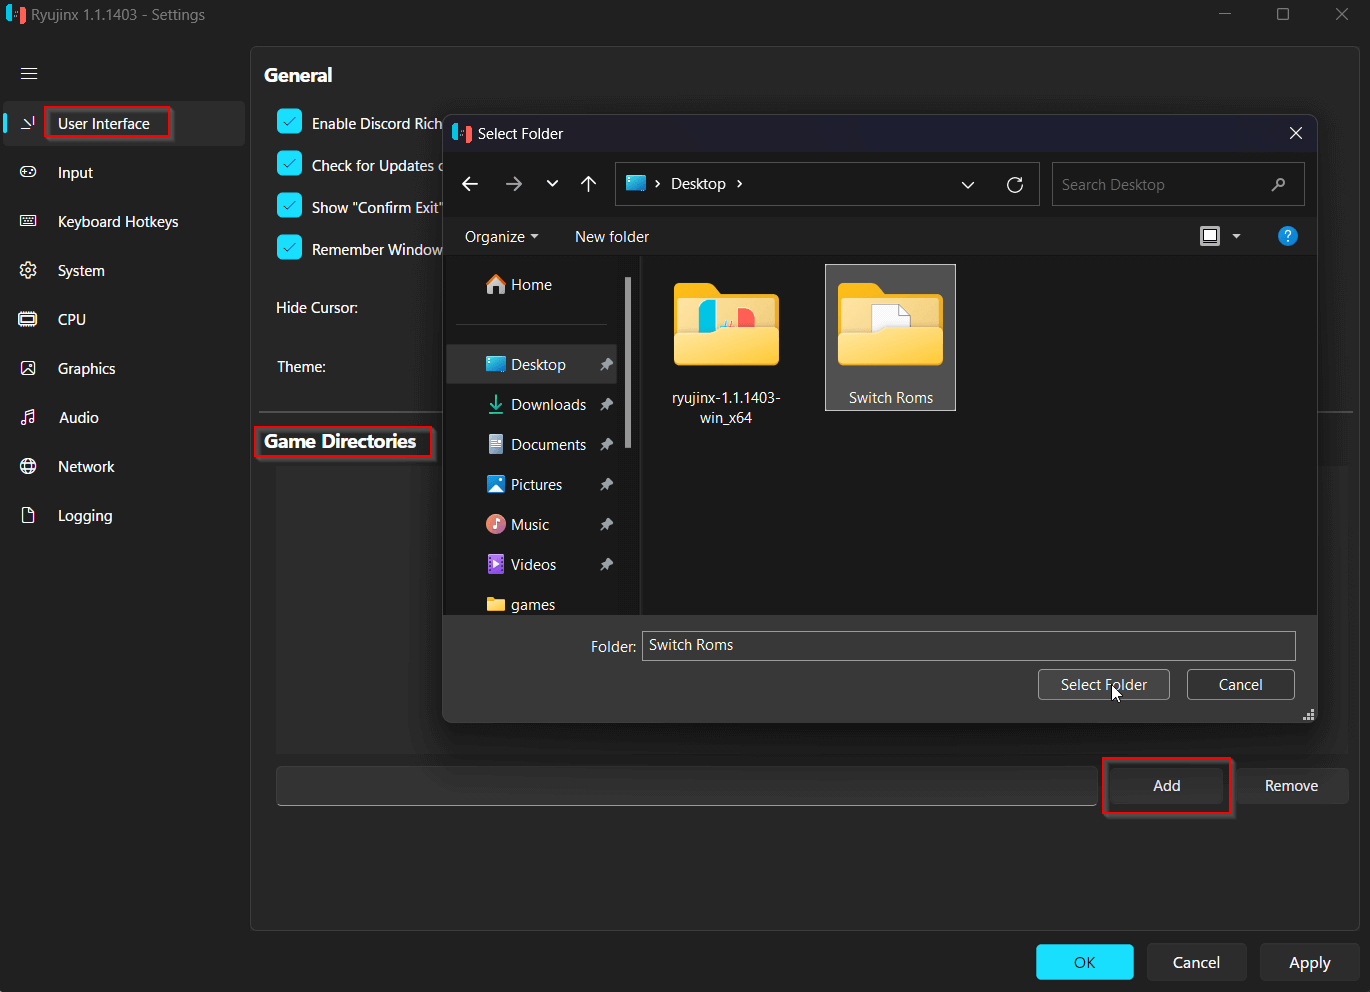The image size is (1370, 992).
Task: Click the Keyboard Hotkeys keyboard icon
Action: (28, 221)
